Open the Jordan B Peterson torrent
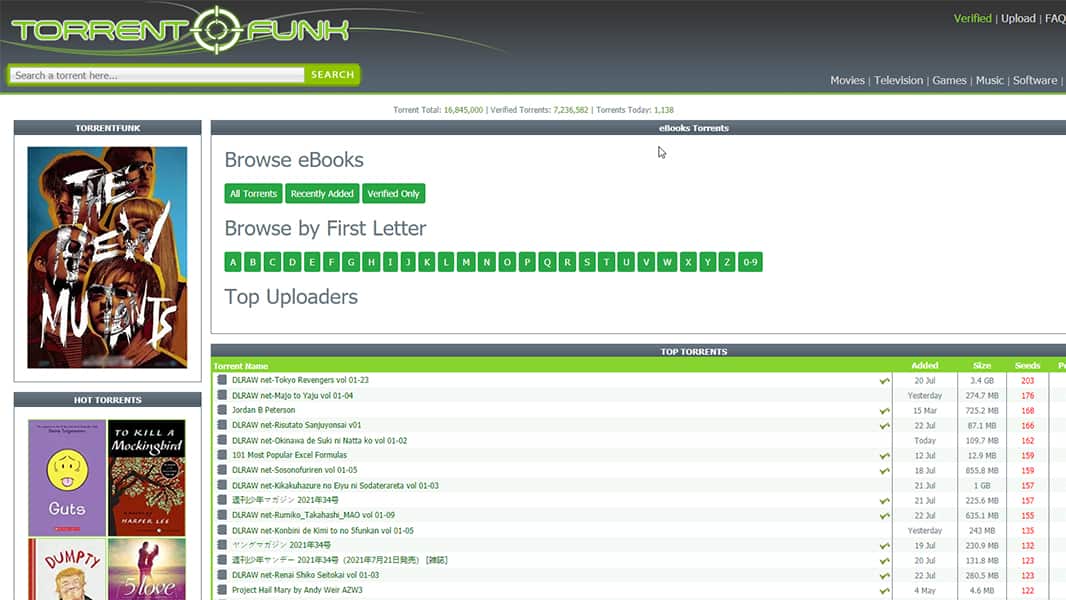 (x=263, y=410)
